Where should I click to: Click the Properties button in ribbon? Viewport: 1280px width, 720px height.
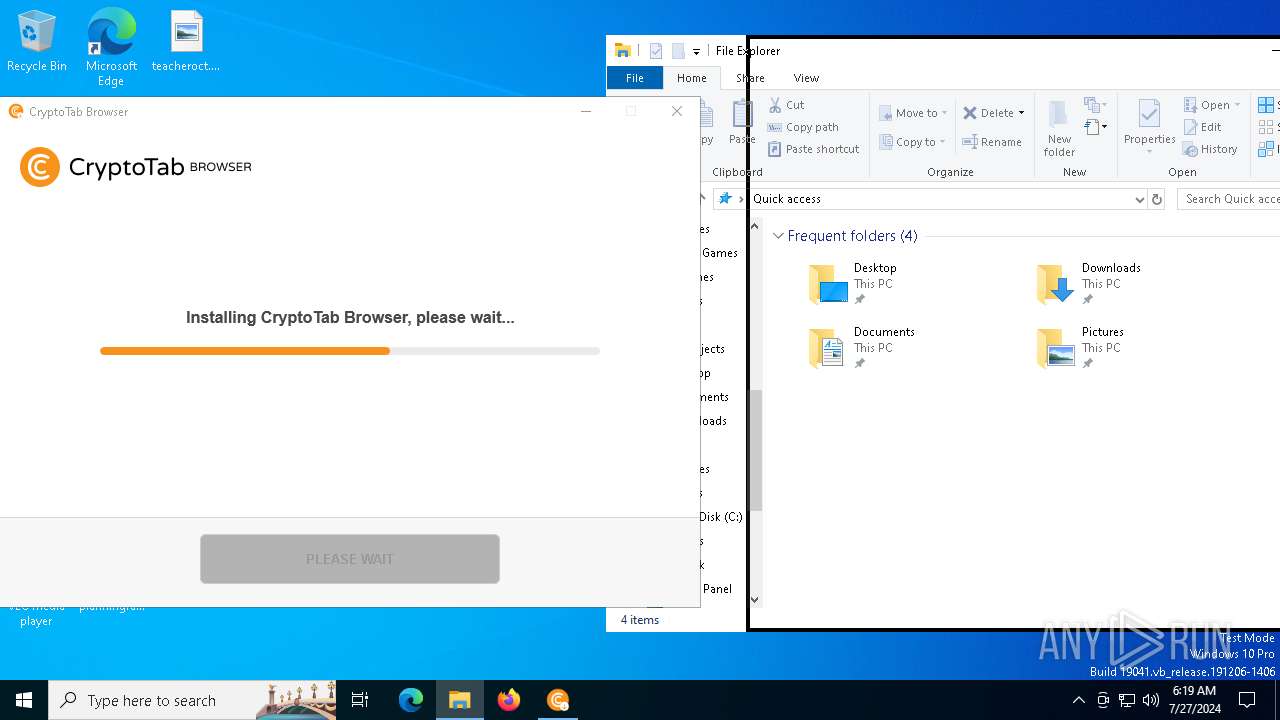(1149, 127)
